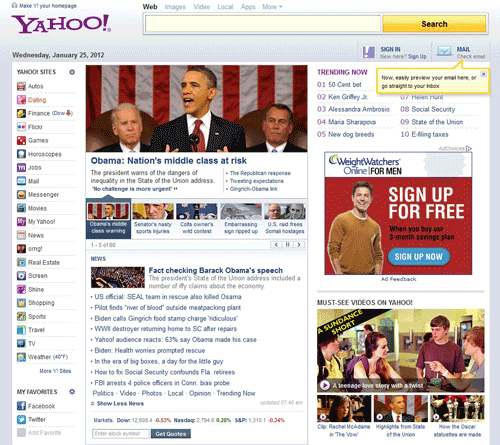Image resolution: width=500 pixels, height=445 pixels.
Task: Expand the More search menu
Action: (x=272, y=7)
